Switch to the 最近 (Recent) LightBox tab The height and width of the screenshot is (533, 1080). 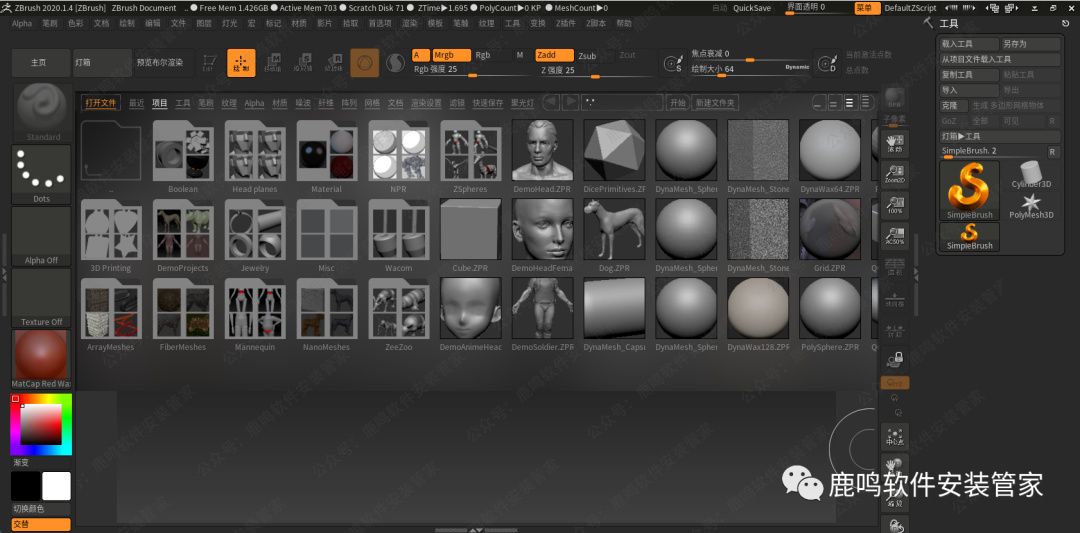(x=136, y=103)
